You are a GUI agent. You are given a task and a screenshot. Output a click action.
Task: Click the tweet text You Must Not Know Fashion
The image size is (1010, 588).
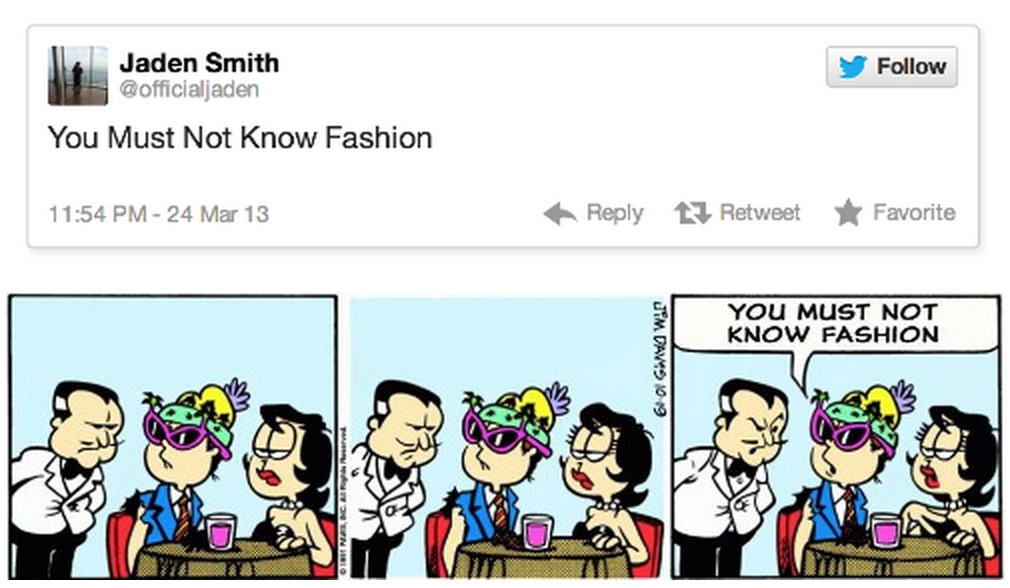tap(240, 138)
